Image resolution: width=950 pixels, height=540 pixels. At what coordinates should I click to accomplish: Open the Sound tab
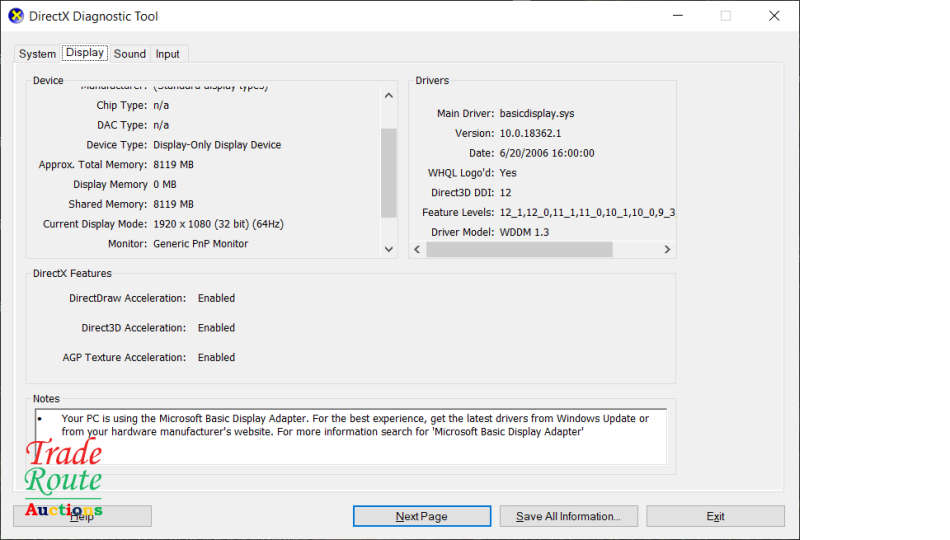pos(129,54)
